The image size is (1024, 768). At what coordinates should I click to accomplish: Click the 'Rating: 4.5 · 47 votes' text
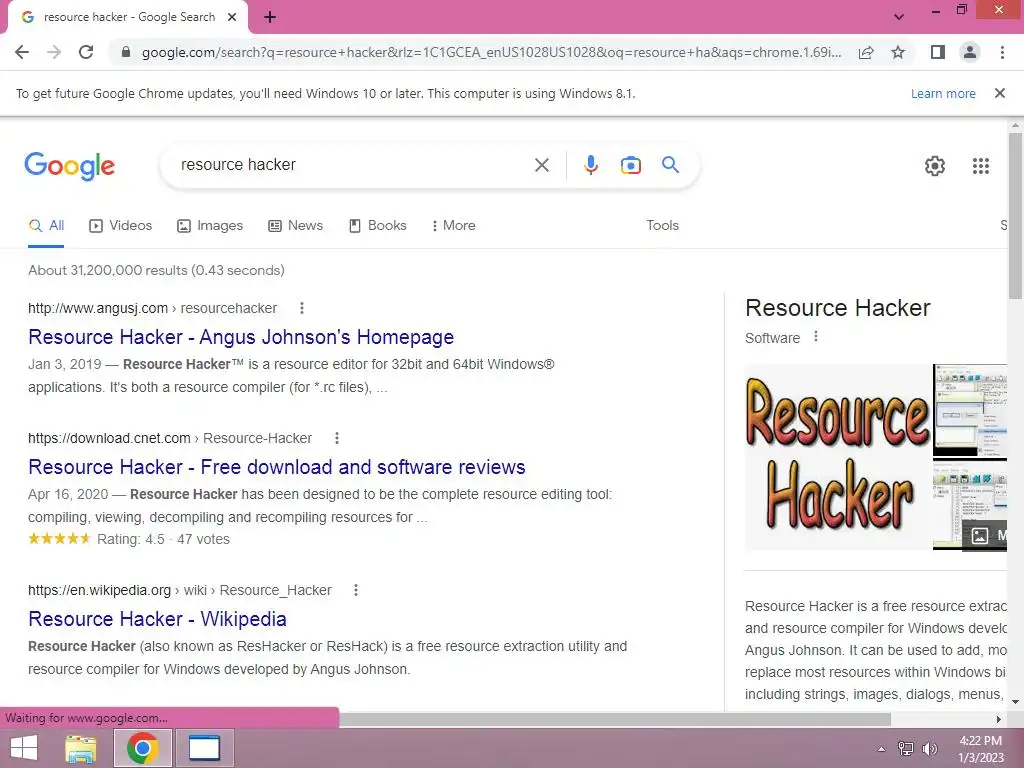pos(163,539)
